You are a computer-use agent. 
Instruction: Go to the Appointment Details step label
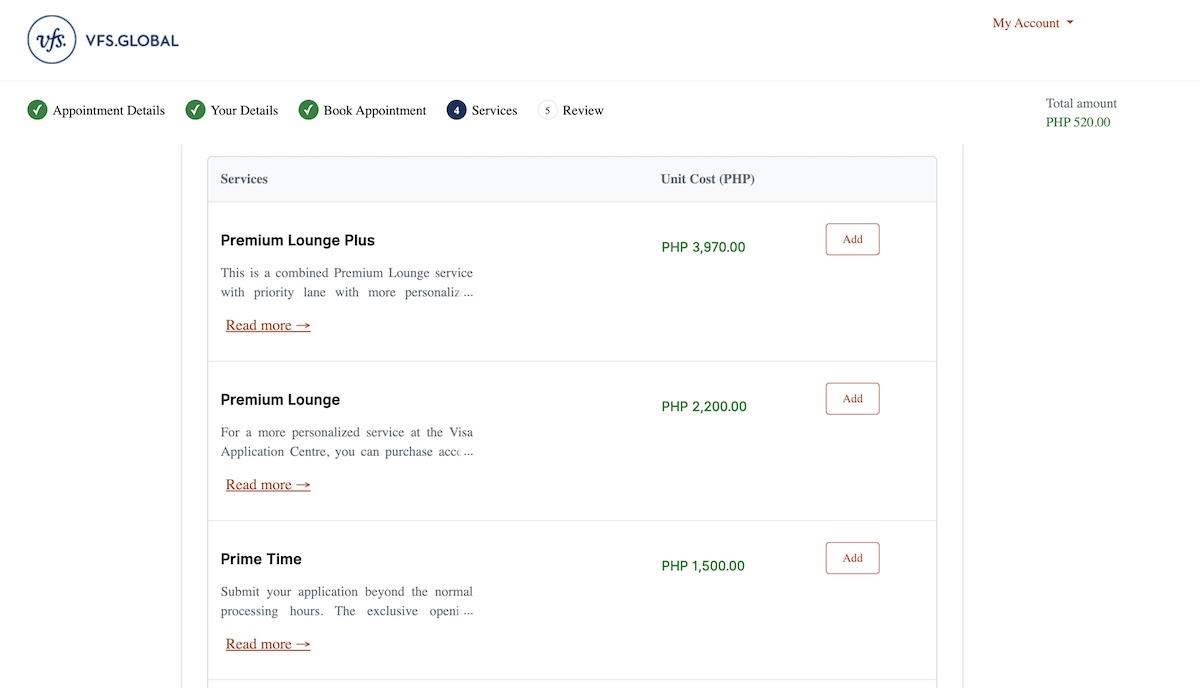(109, 110)
